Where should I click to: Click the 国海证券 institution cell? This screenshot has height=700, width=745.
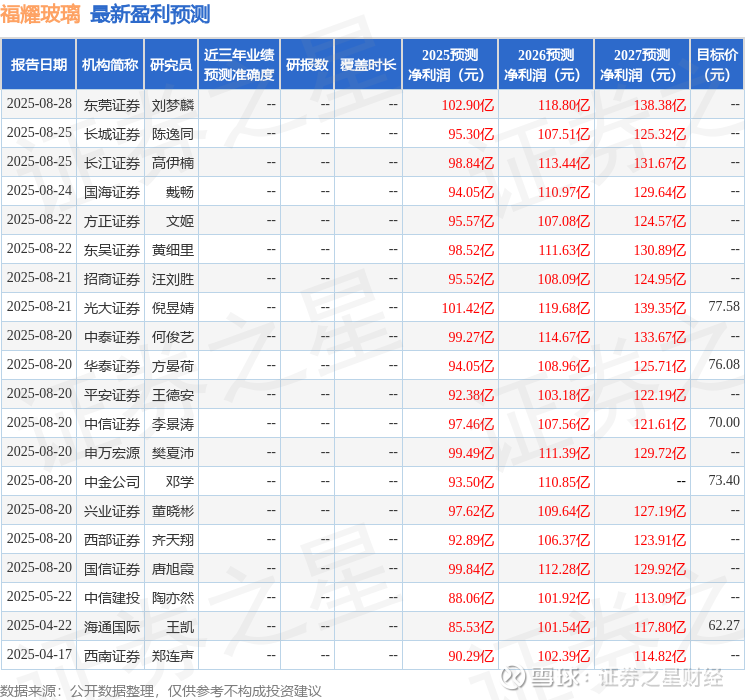point(112,192)
